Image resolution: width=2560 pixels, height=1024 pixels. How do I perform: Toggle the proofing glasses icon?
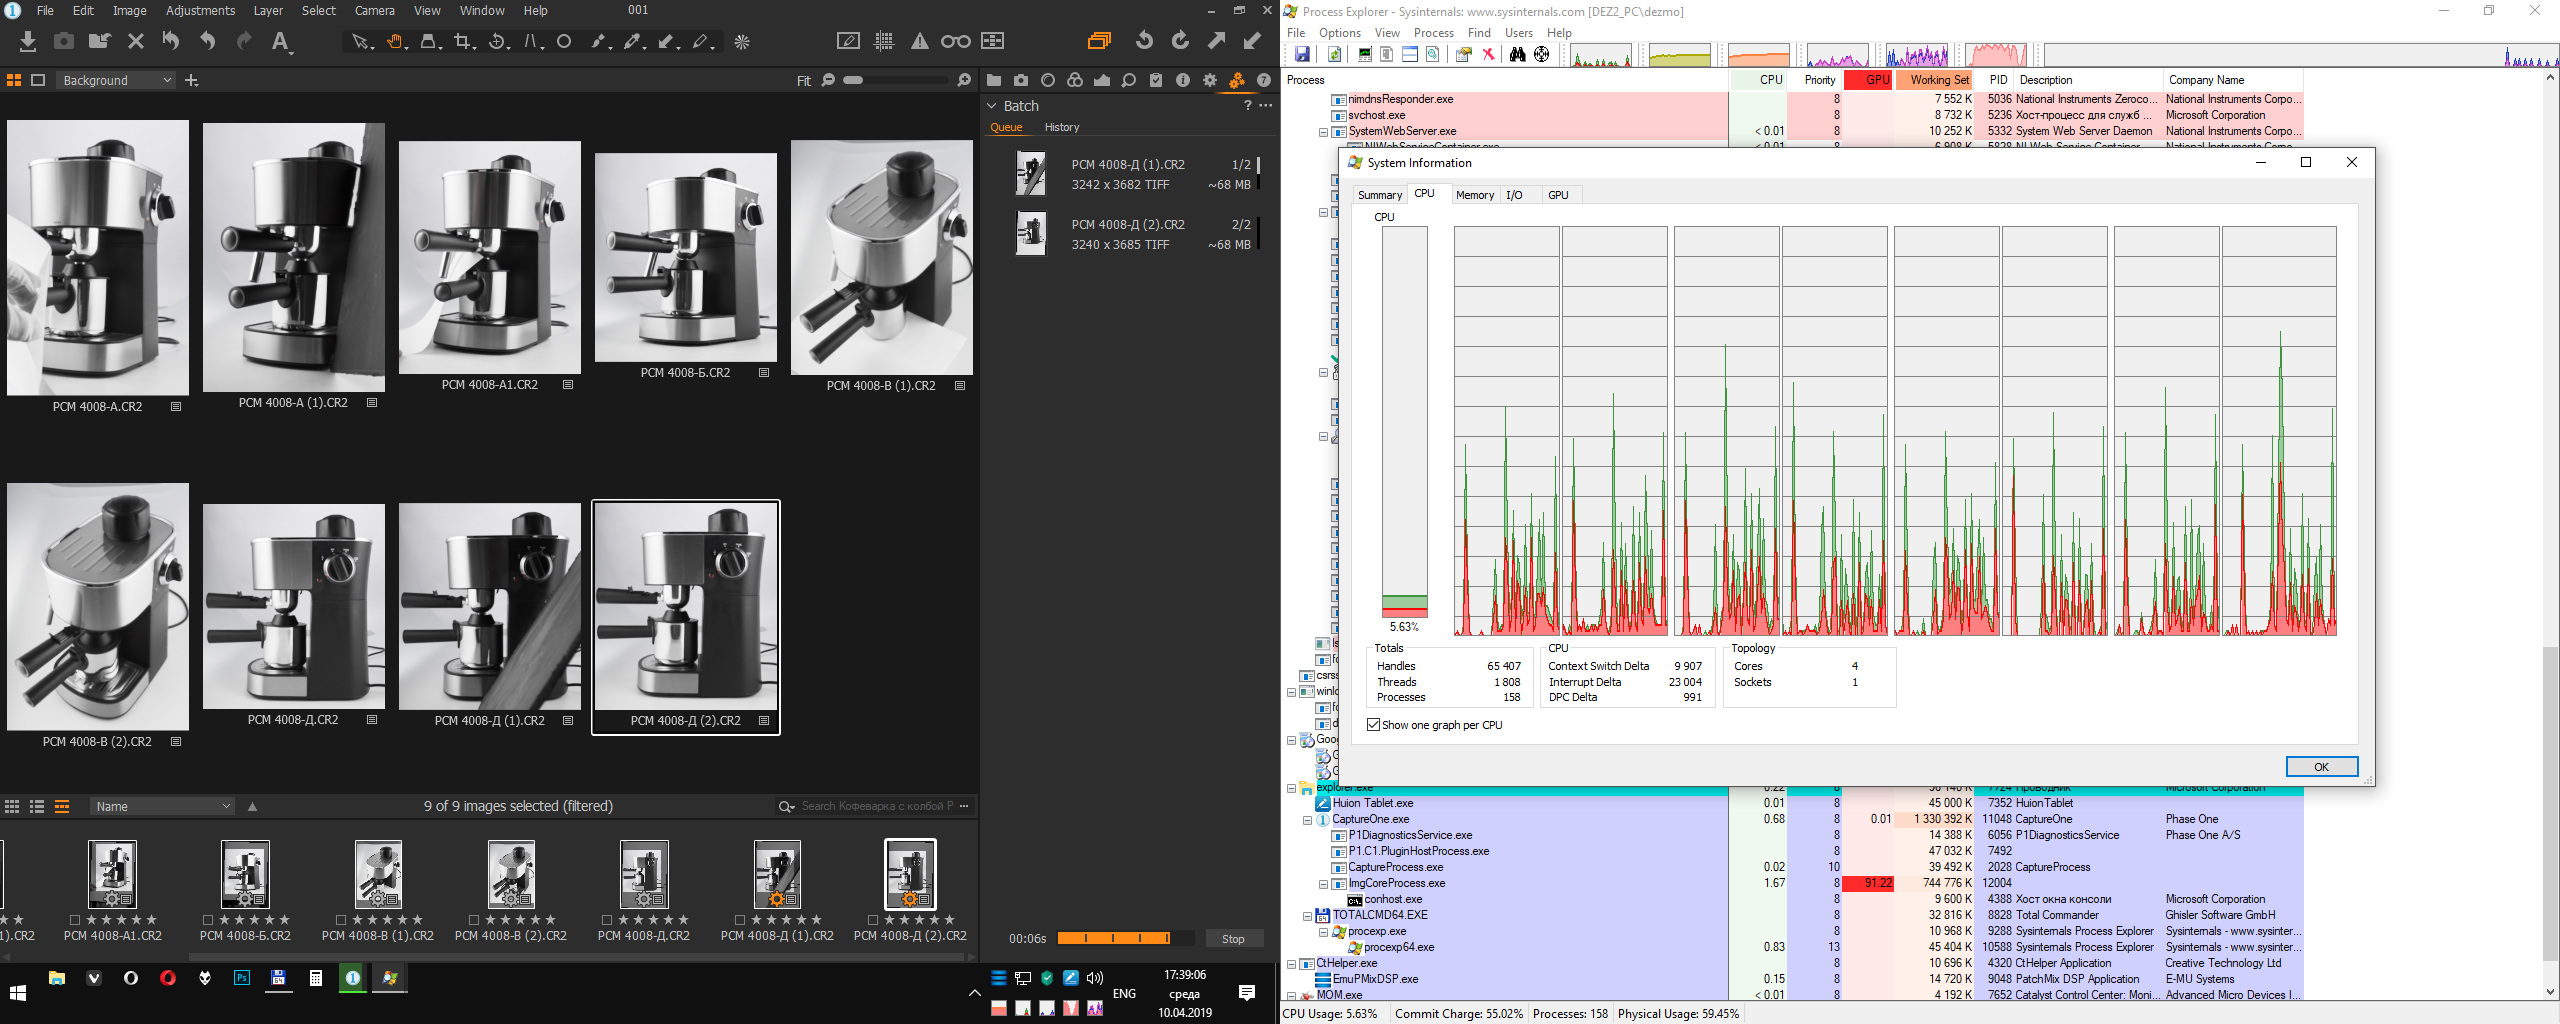[955, 41]
